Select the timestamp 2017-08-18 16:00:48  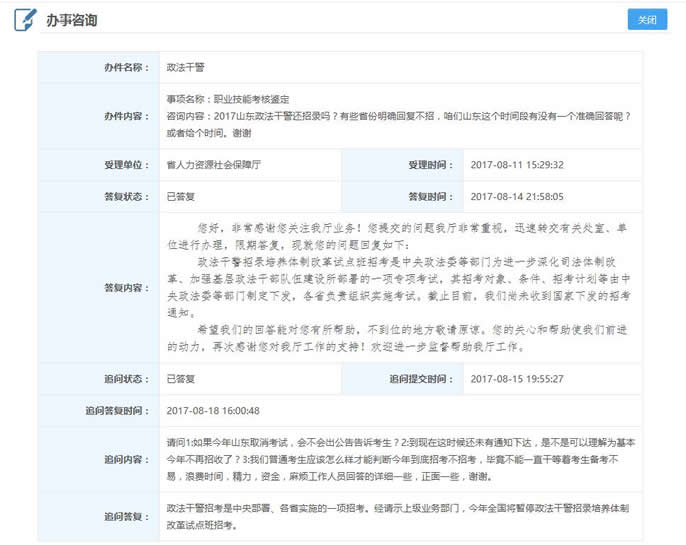point(213,410)
